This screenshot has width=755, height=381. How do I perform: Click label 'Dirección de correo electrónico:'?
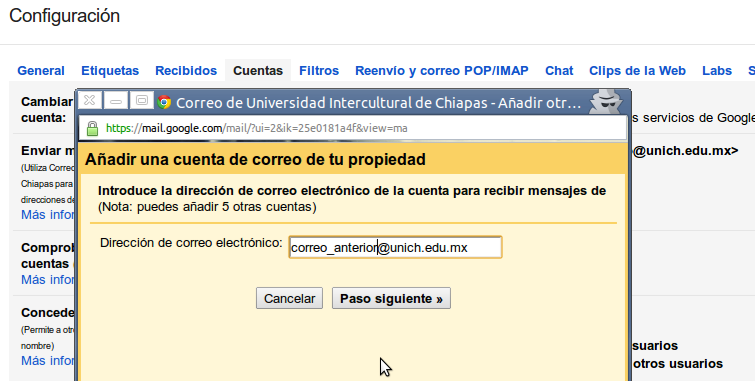(x=191, y=243)
